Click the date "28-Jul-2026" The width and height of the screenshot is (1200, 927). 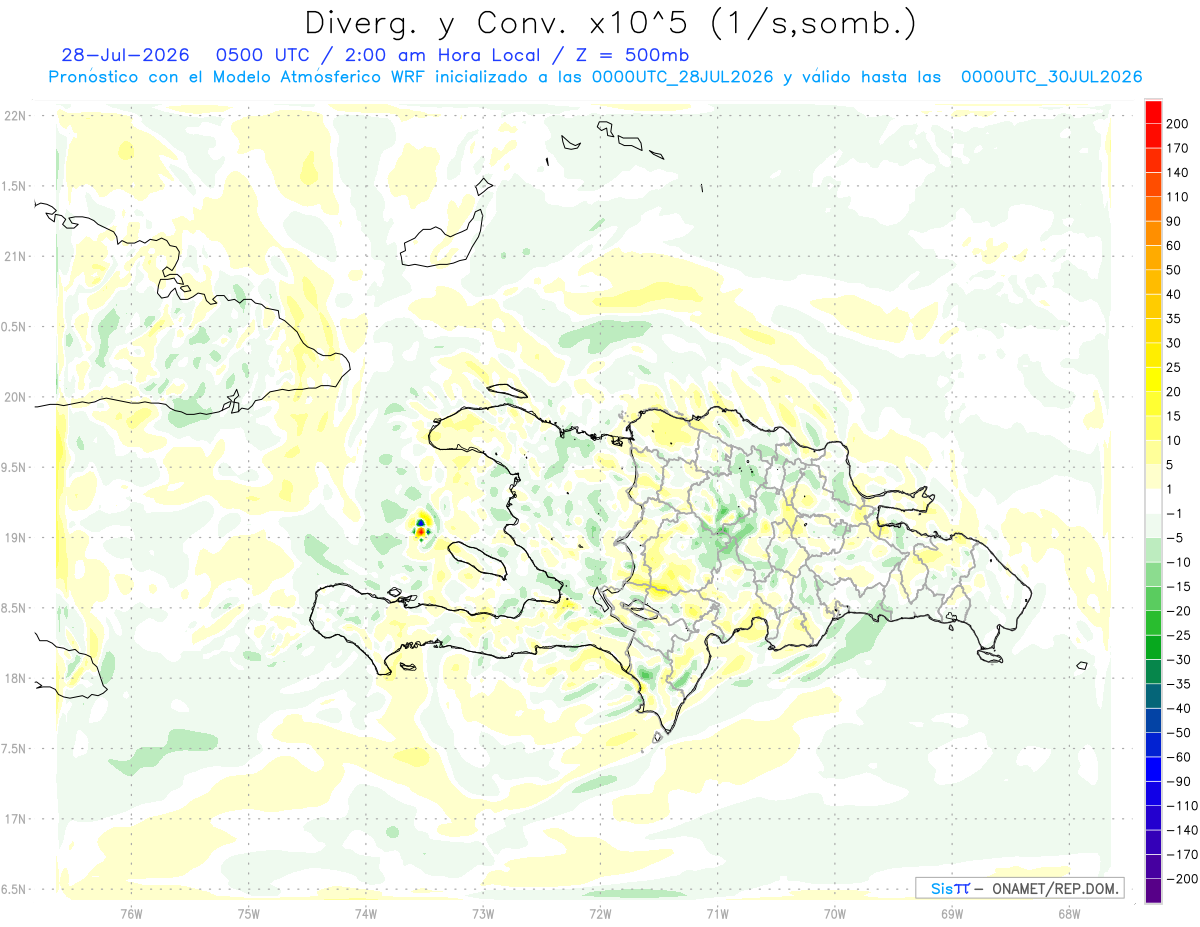[x=124, y=55]
